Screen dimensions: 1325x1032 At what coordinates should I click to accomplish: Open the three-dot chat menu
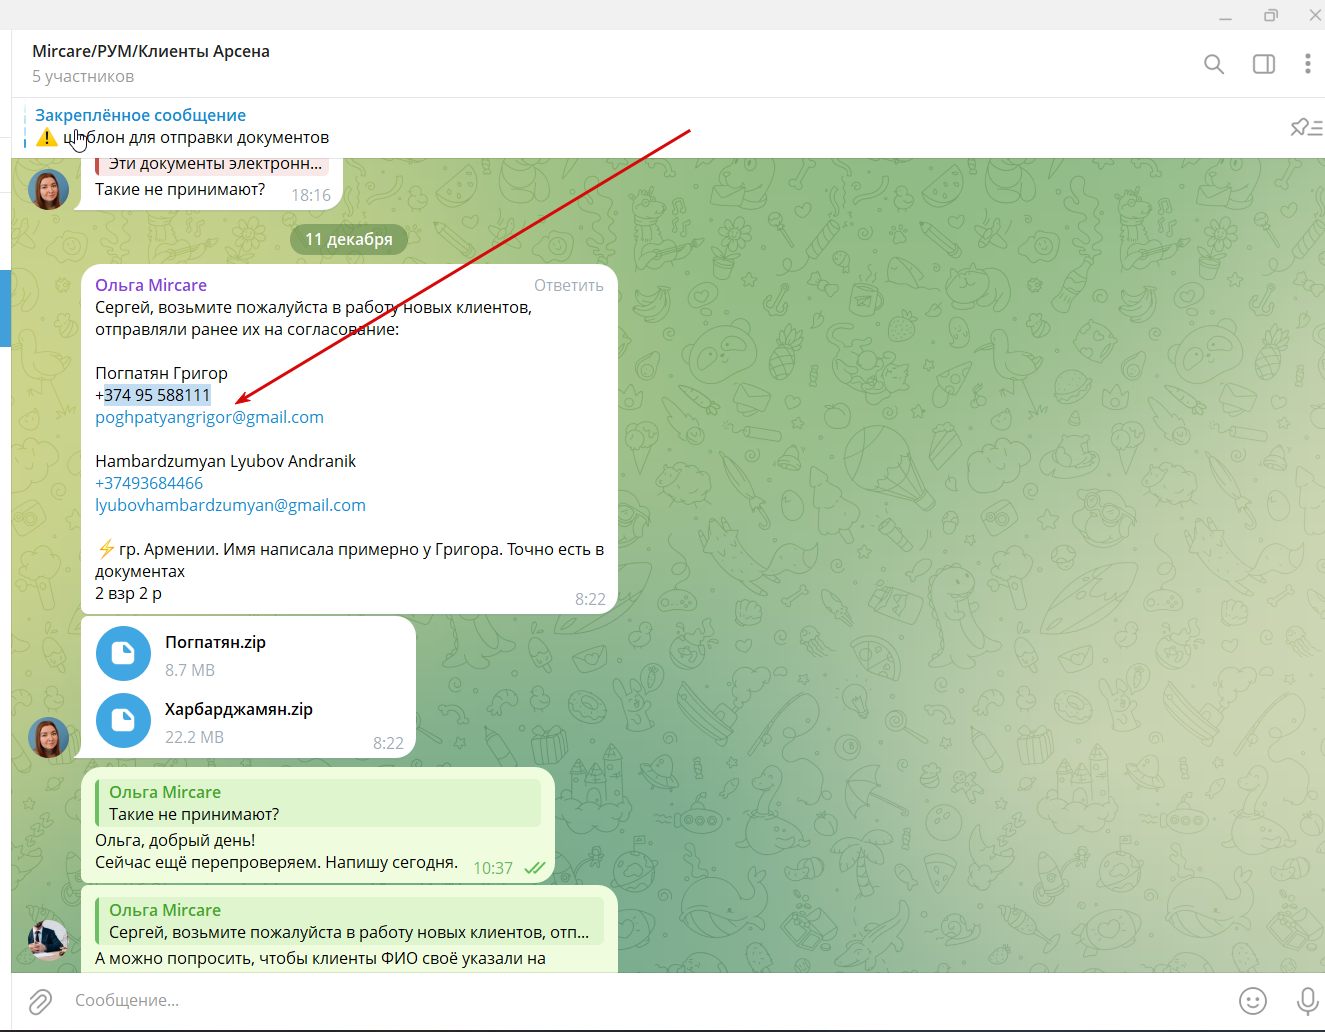(x=1307, y=64)
